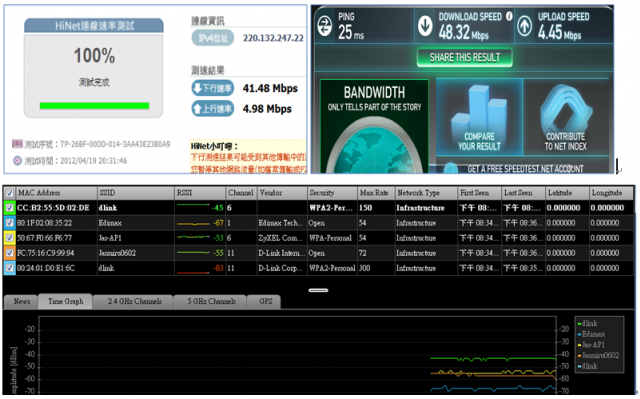This screenshot has width=640, height=399.
Task: Click the ping arrows icon in Speedtest
Action: tap(325, 26)
